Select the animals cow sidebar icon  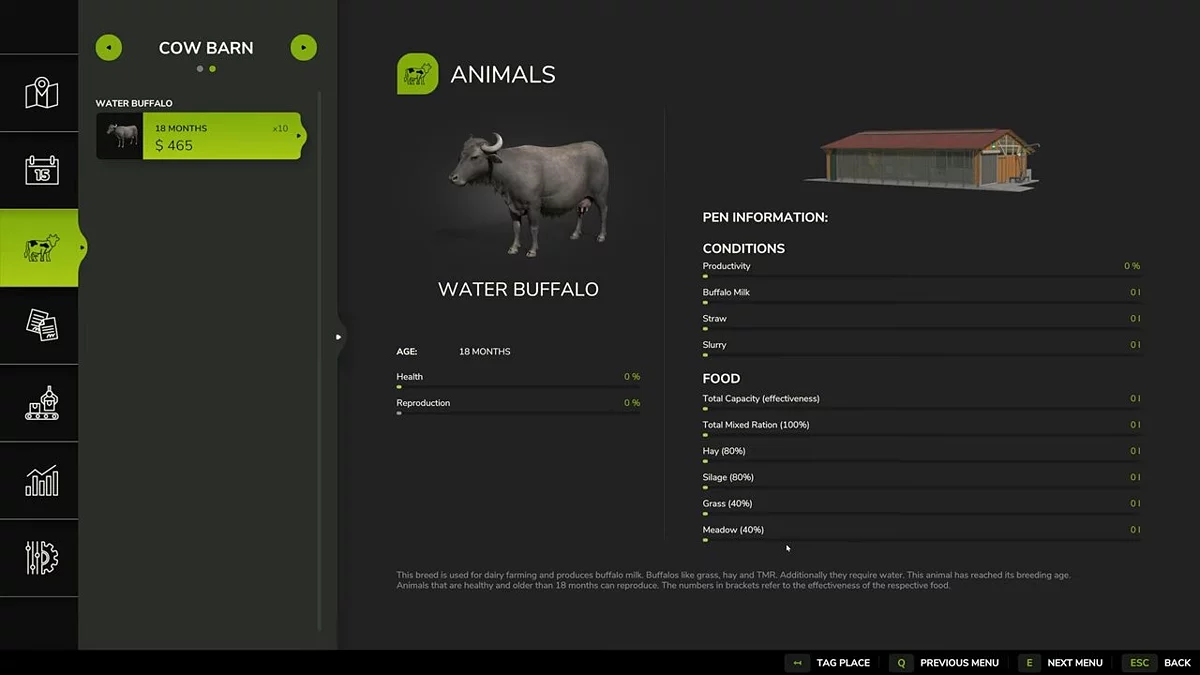tap(41, 248)
